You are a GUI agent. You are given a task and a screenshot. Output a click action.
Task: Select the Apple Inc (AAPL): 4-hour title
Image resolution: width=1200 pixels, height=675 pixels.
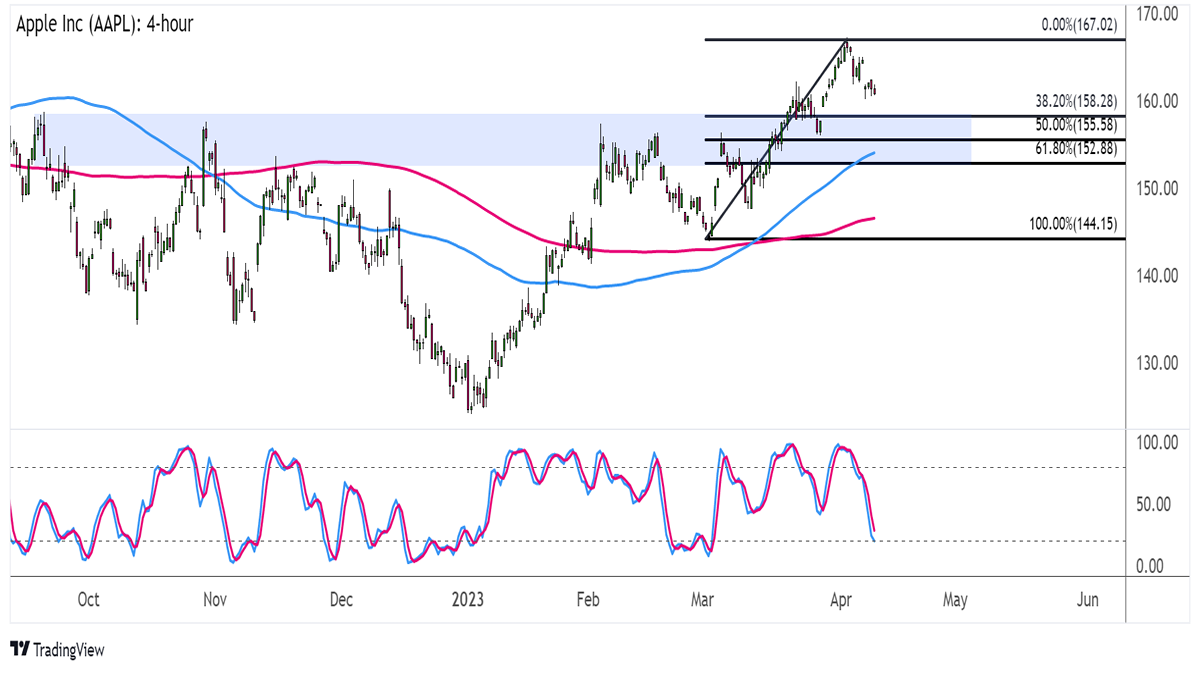(x=104, y=24)
